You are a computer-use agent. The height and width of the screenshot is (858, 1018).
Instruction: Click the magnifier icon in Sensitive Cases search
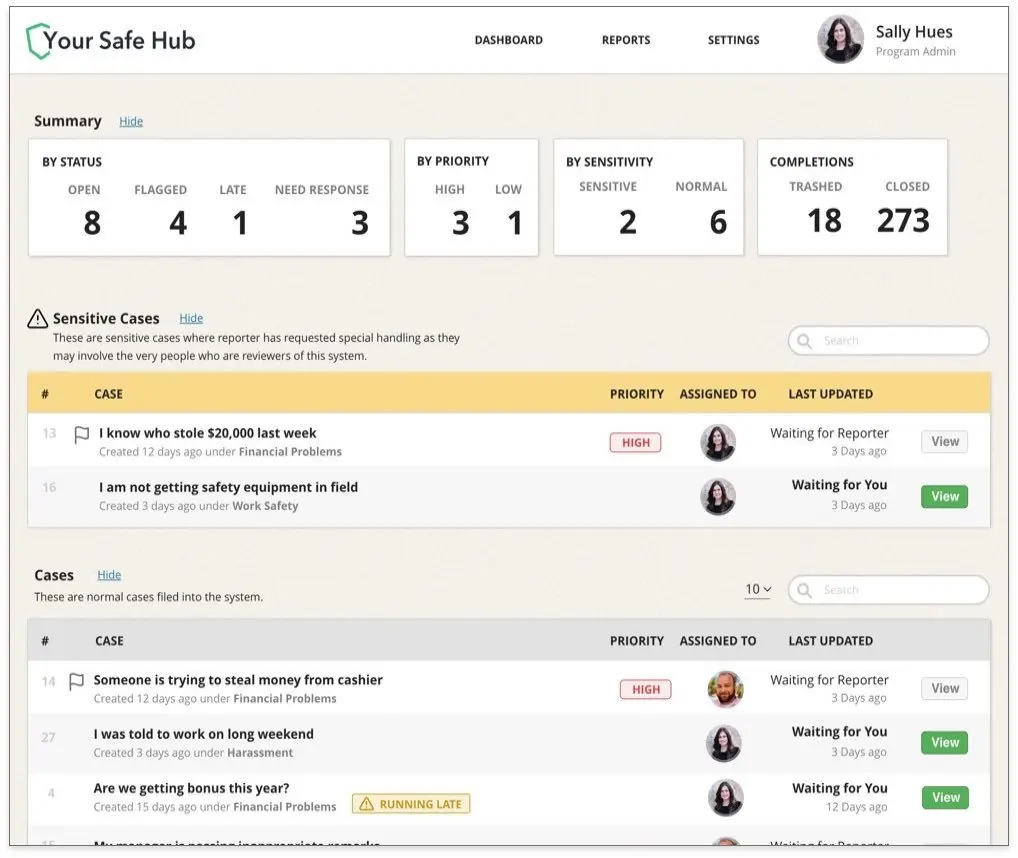tap(804, 341)
